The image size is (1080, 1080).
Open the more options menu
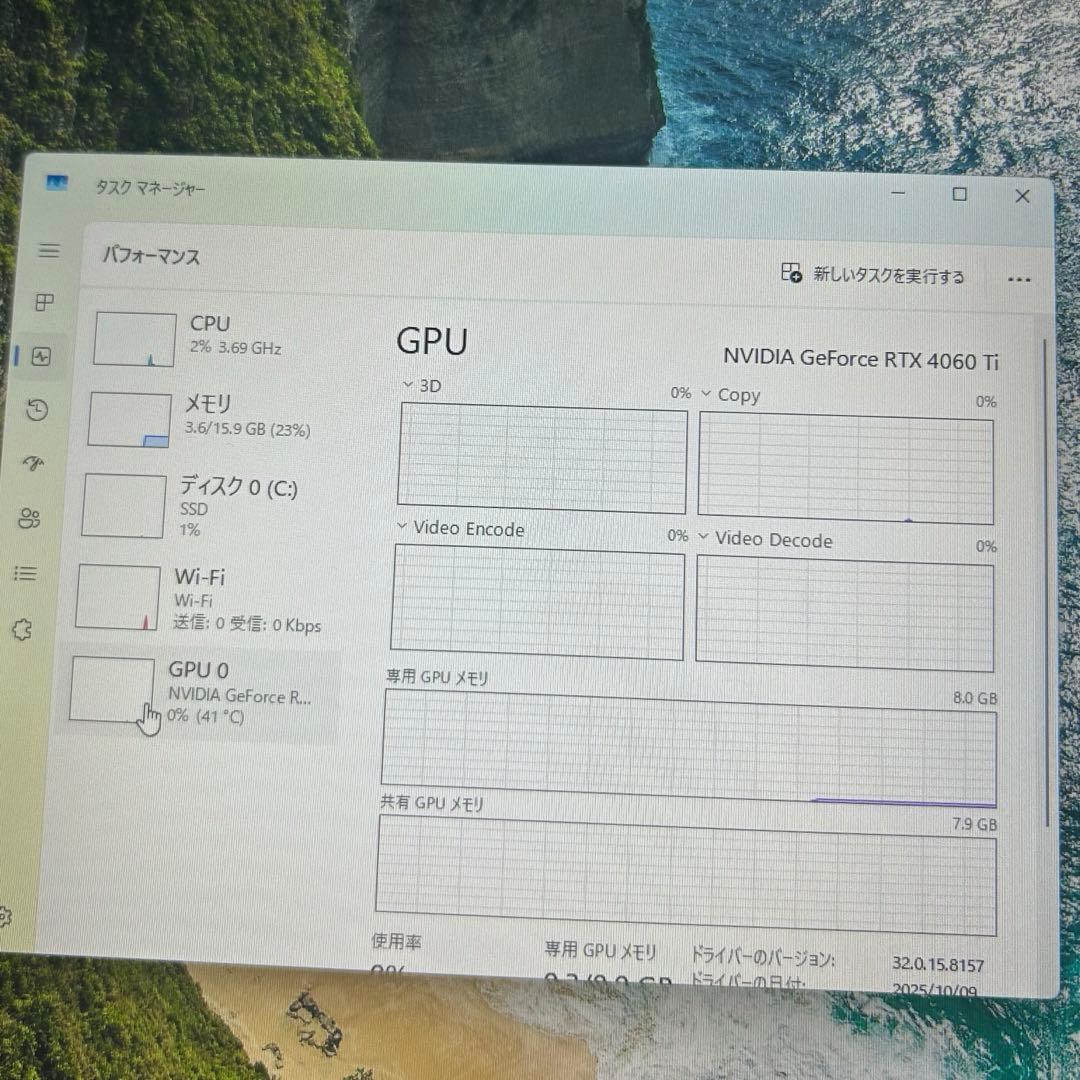[1019, 279]
